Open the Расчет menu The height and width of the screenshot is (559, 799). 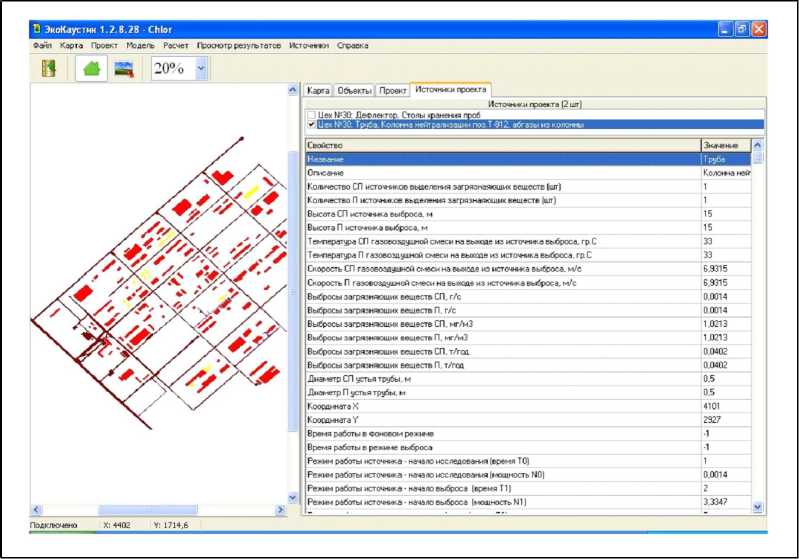[176, 45]
